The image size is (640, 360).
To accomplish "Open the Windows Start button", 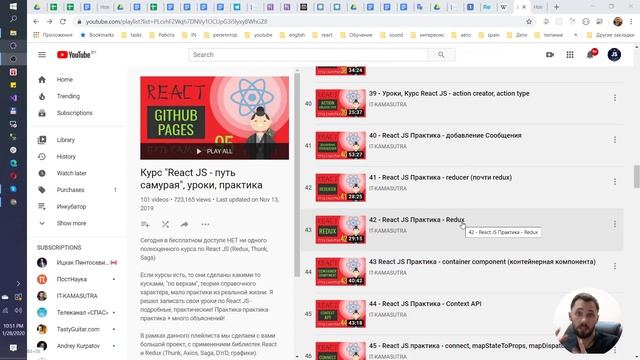I will click(x=13, y=6).
